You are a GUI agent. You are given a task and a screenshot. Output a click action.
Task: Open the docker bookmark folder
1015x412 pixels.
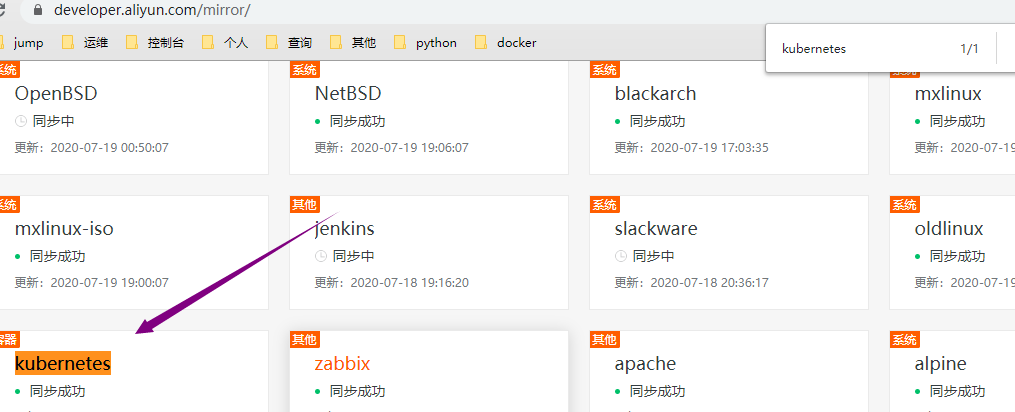506,43
